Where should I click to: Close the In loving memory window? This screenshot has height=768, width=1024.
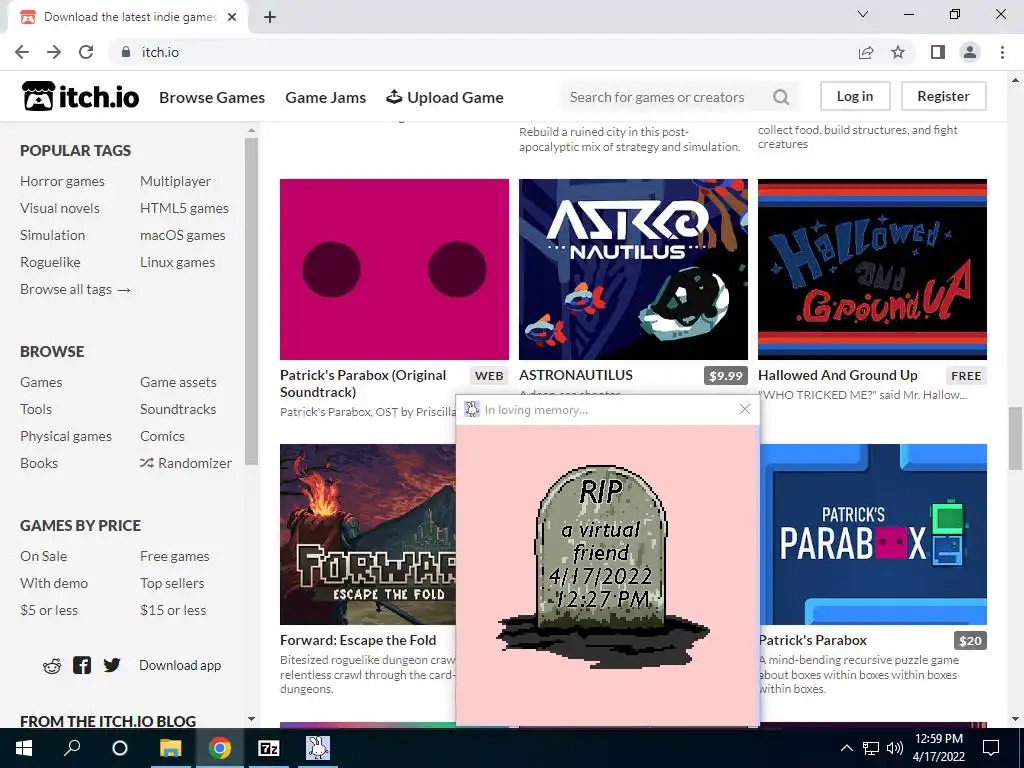(x=744, y=409)
